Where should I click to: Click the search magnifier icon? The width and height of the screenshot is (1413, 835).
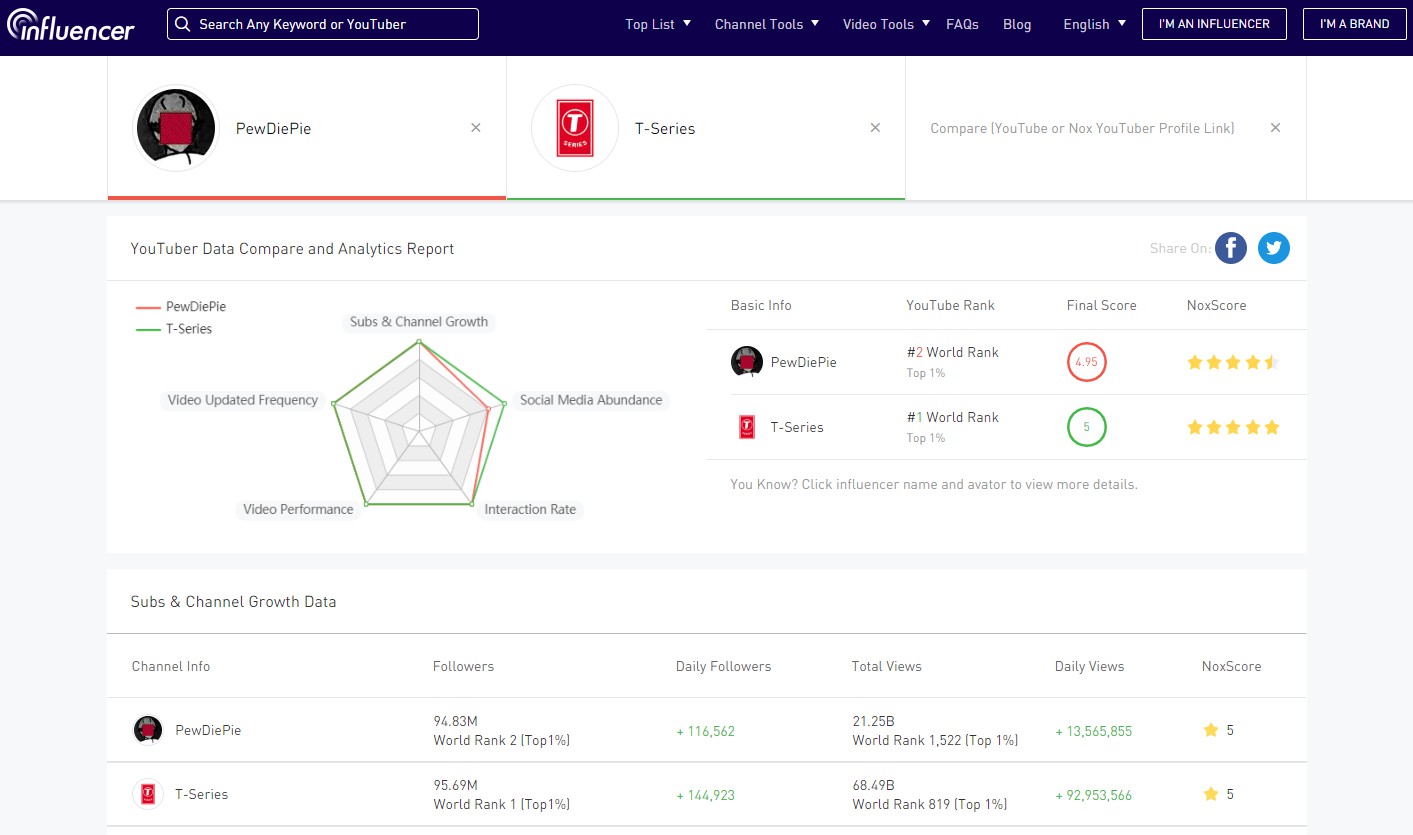183,24
